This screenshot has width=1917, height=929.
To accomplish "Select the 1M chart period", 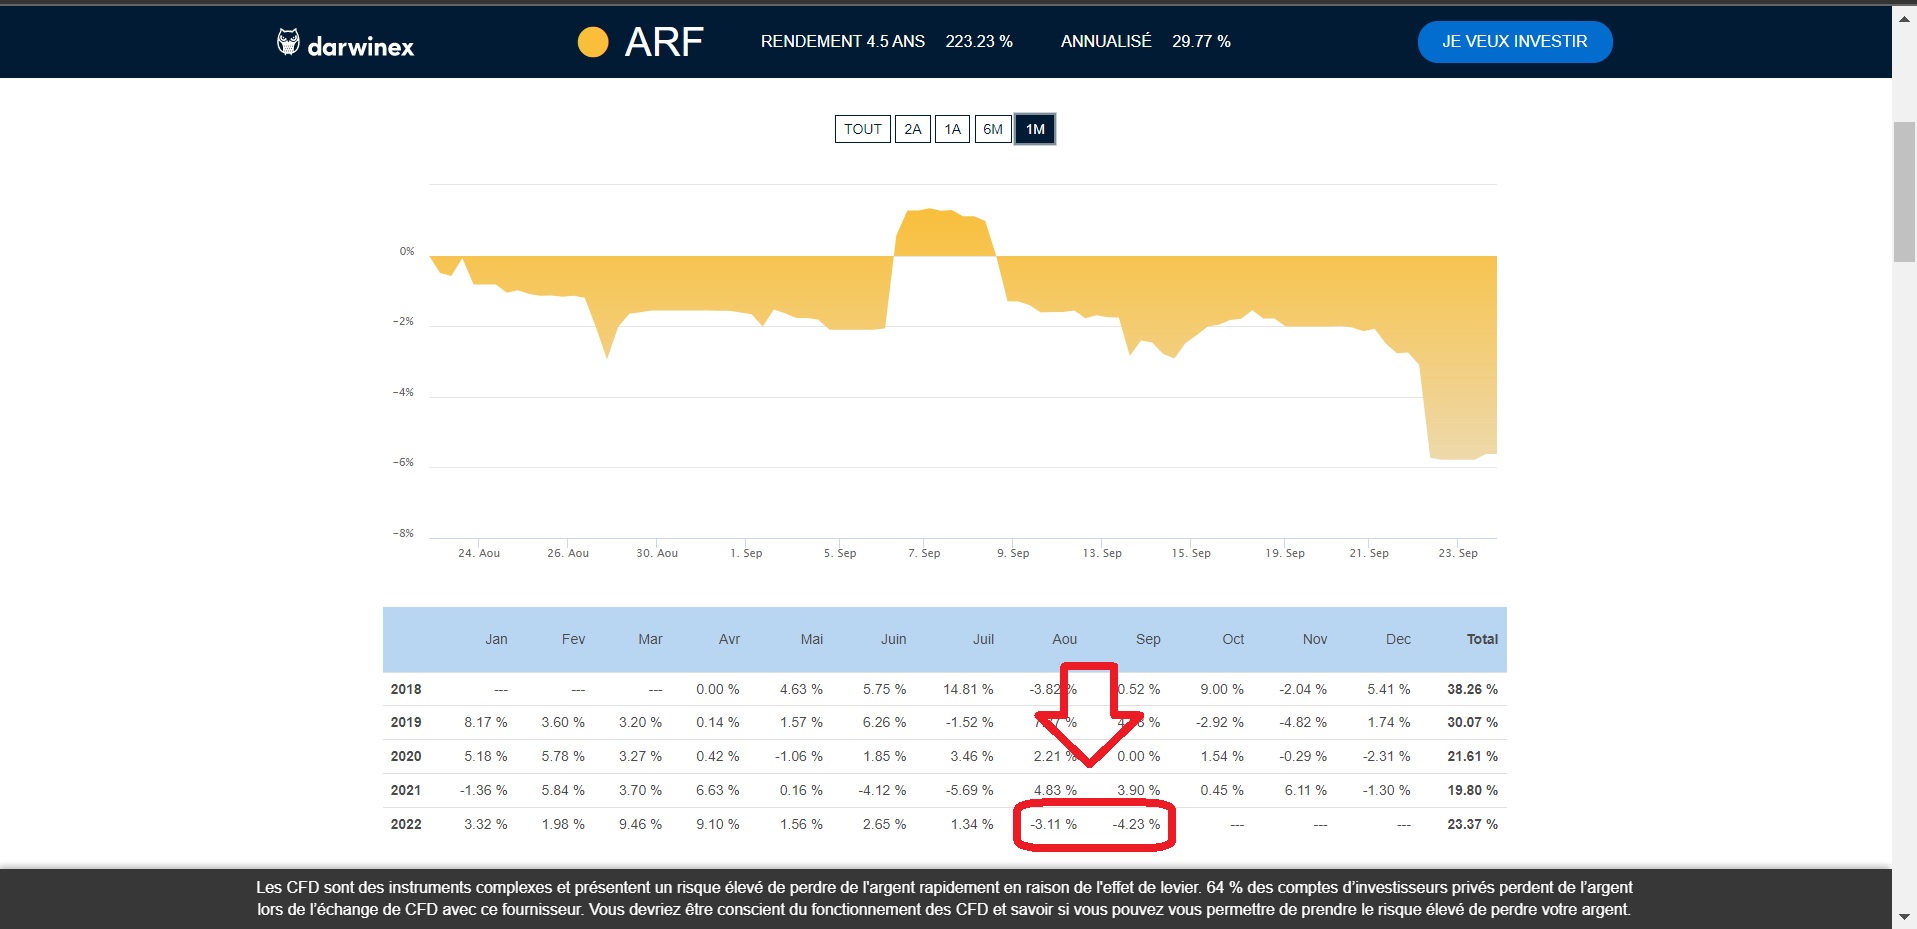I will (x=1035, y=129).
